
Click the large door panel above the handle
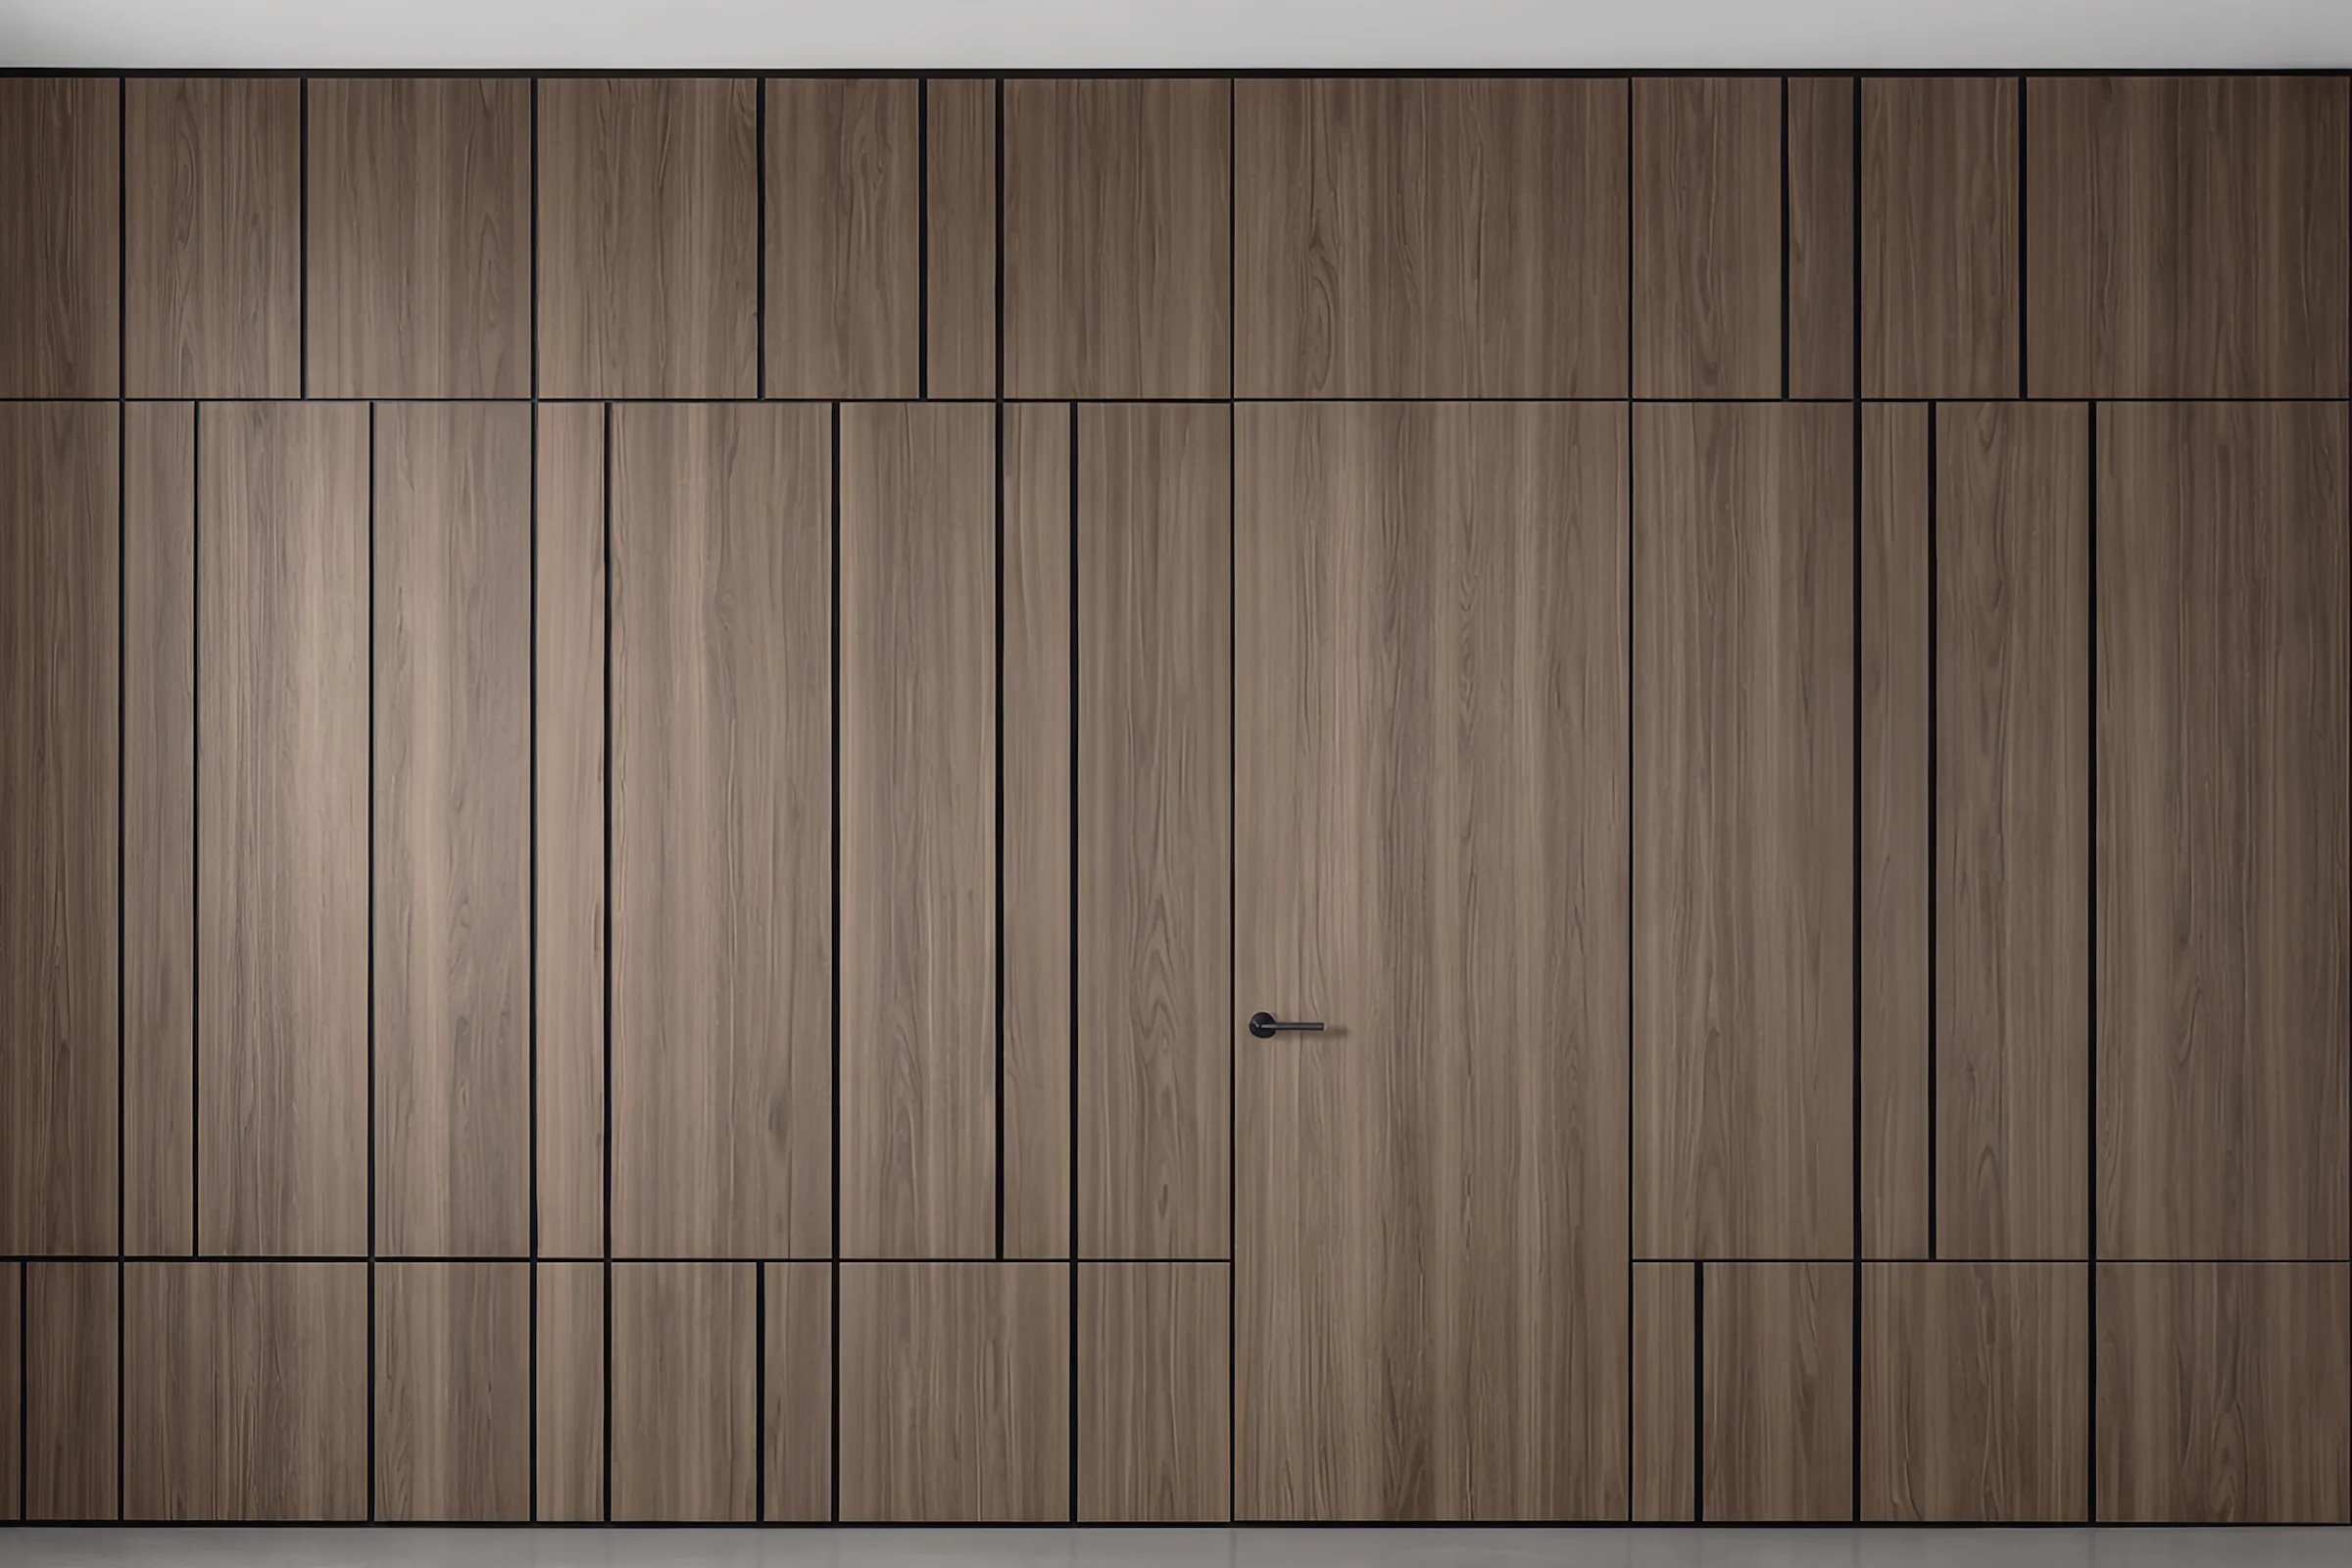[x=1430, y=700]
